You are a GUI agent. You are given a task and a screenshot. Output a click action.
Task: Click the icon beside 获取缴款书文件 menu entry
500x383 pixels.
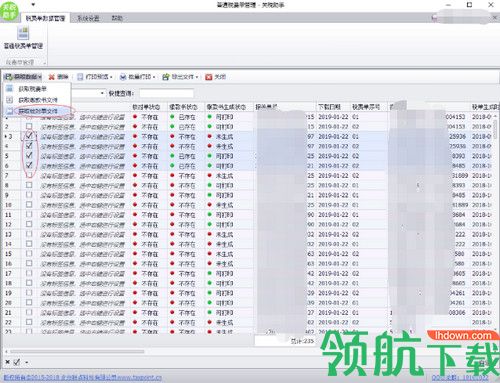point(10,100)
